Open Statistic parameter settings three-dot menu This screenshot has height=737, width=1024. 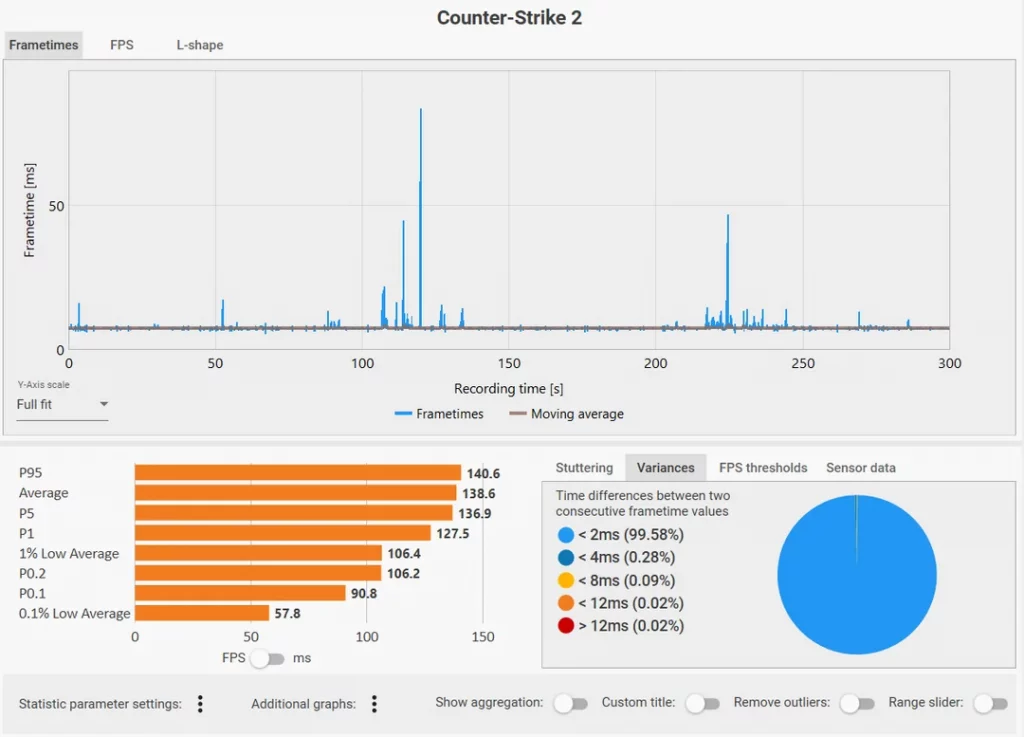click(200, 704)
